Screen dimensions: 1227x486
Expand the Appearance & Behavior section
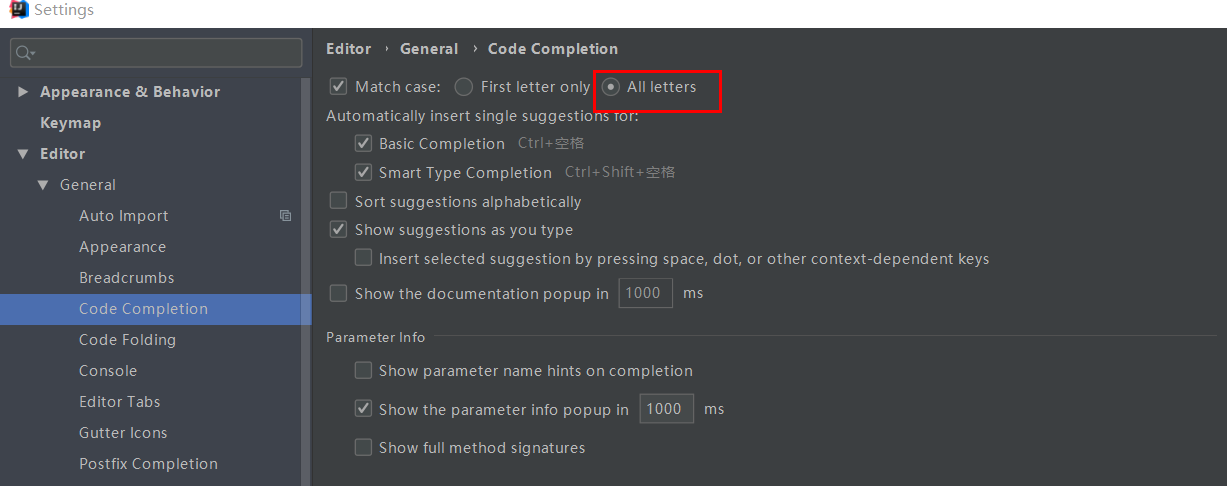[23, 91]
